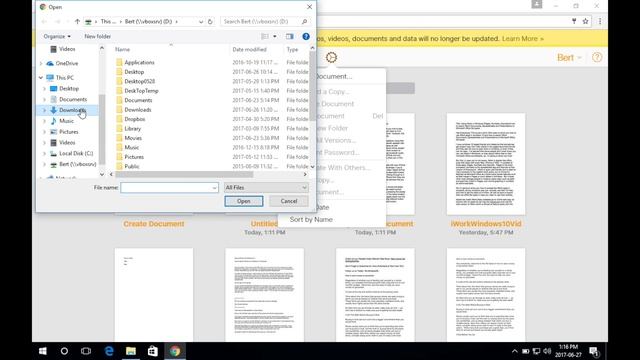
Task: Open Task View on the taskbar
Action: [x=86, y=351]
